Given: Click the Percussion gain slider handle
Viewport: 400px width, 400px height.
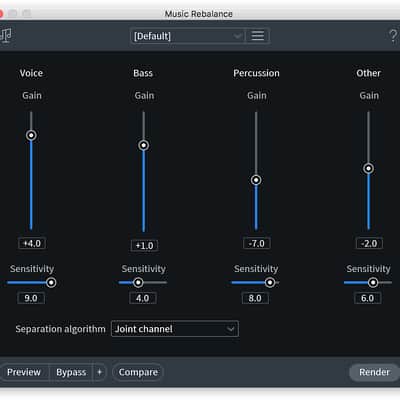Looking at the screenshot, I should (256, 180).
